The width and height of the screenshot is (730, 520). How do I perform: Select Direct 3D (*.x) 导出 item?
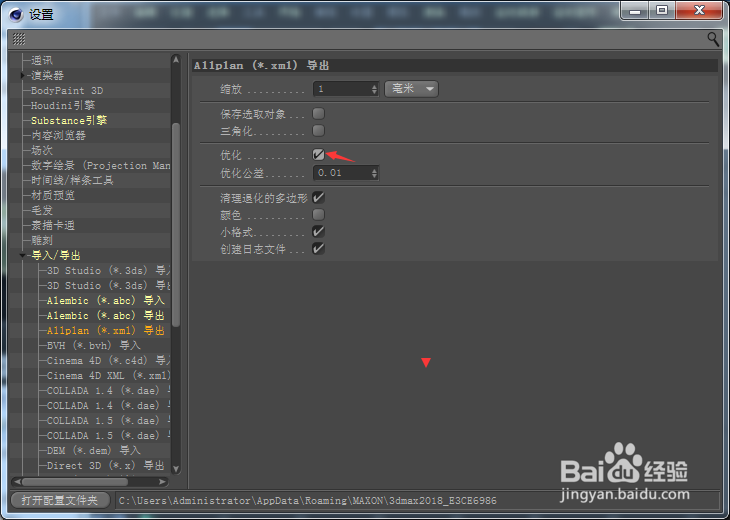[106, 466]
